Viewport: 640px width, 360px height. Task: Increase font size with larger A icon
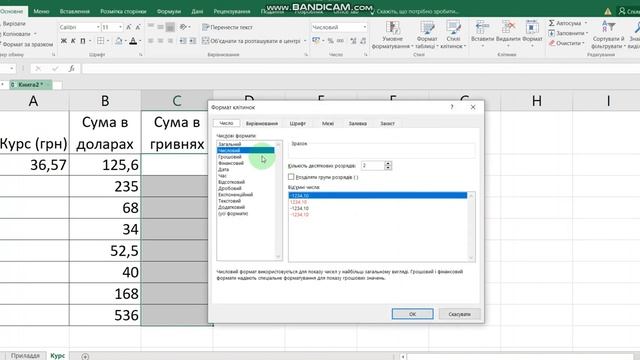129,27
